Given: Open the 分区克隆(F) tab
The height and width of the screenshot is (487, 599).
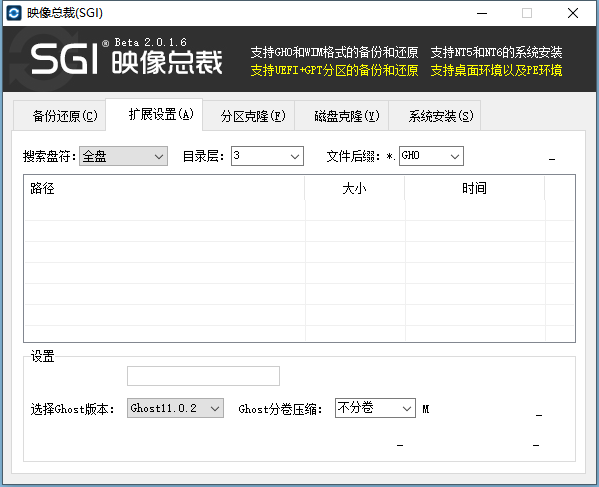Looking at the screenshot, I should coord(249,116).
